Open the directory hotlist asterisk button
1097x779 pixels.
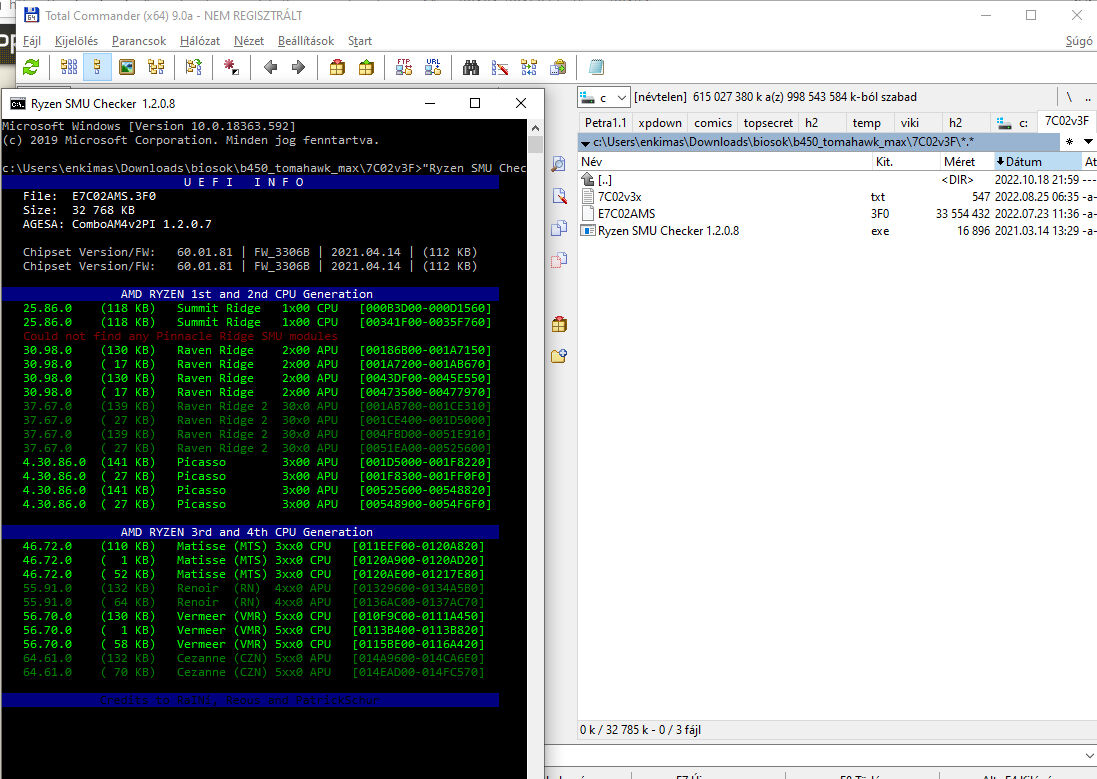point(1069,141)
